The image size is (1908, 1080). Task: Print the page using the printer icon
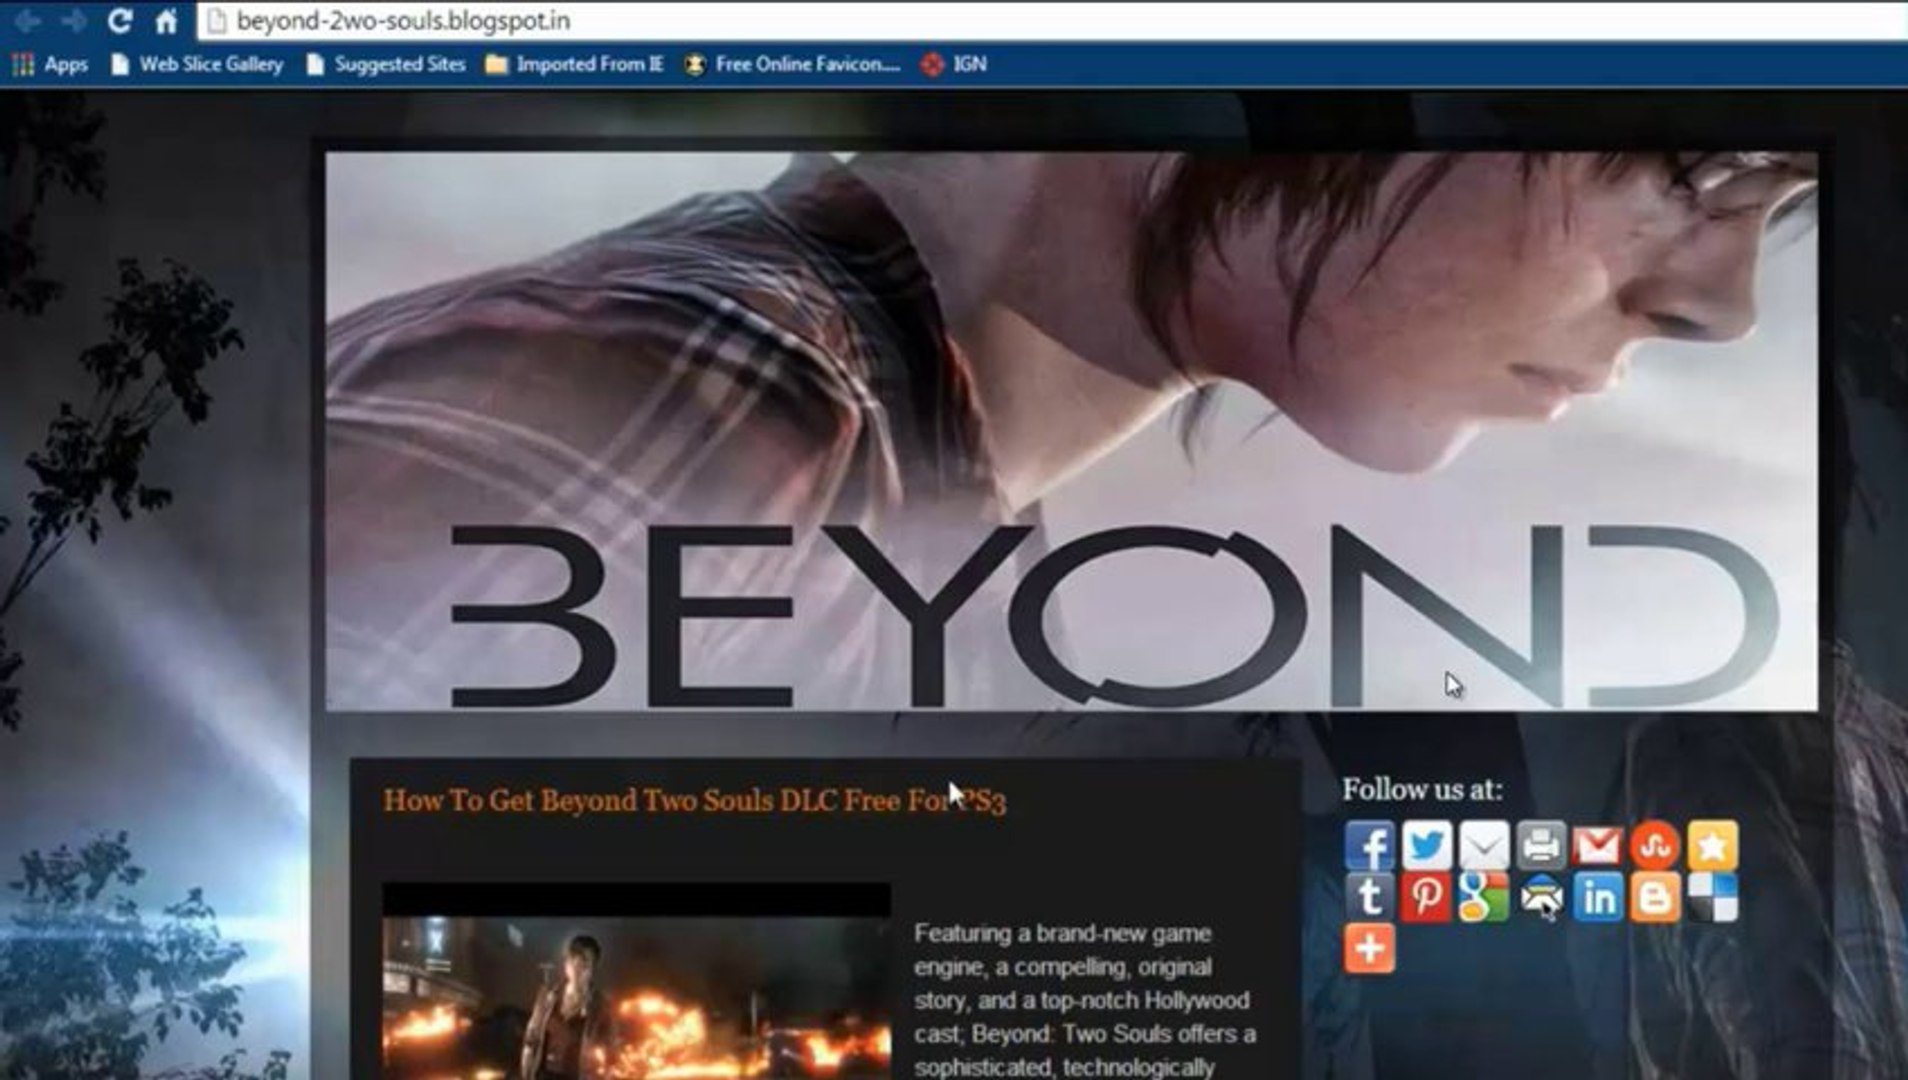[x=1541, y=846]
